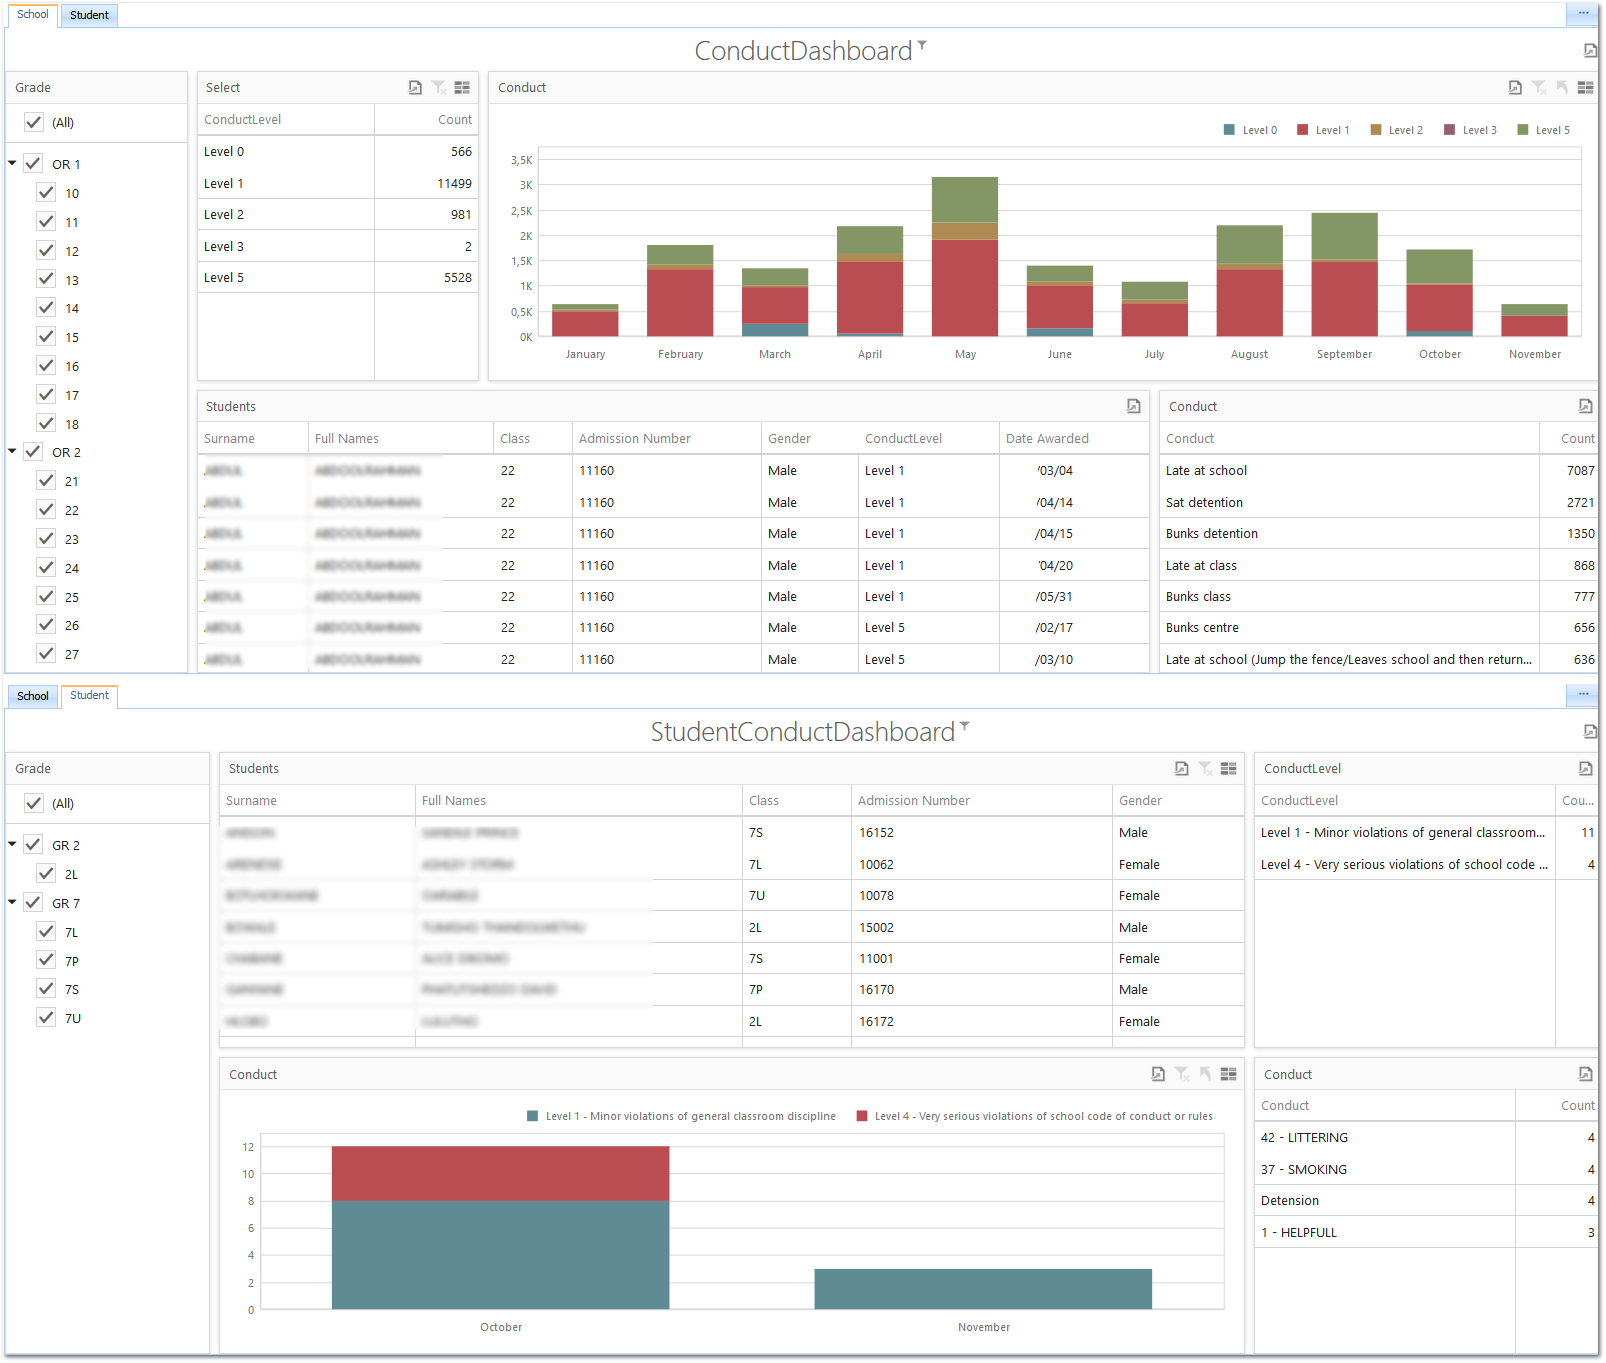Select the 'Late at school' row with 7087

pyautogui.click(x=1379, y=470)
